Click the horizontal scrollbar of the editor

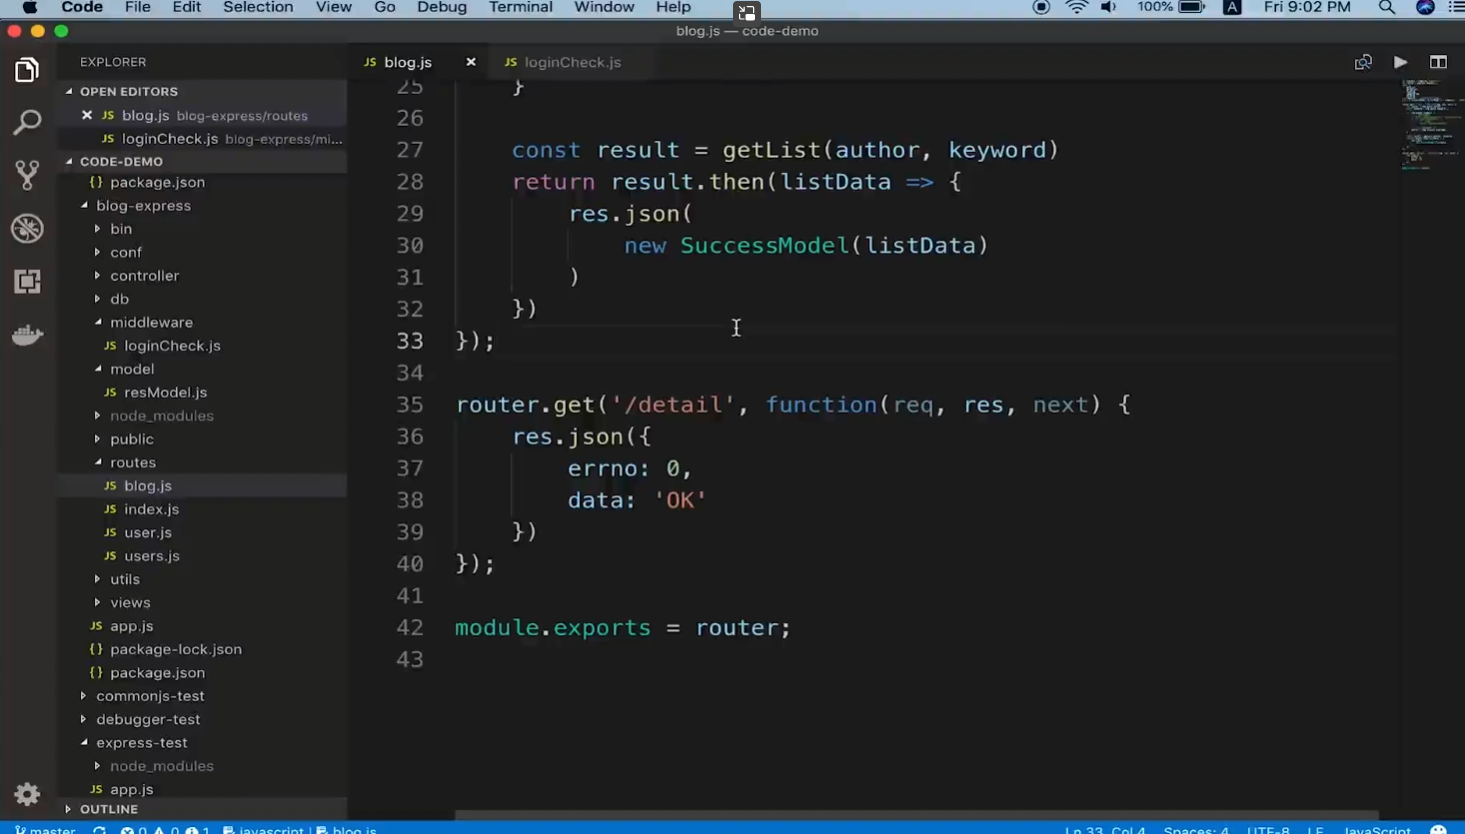(917, 815)
